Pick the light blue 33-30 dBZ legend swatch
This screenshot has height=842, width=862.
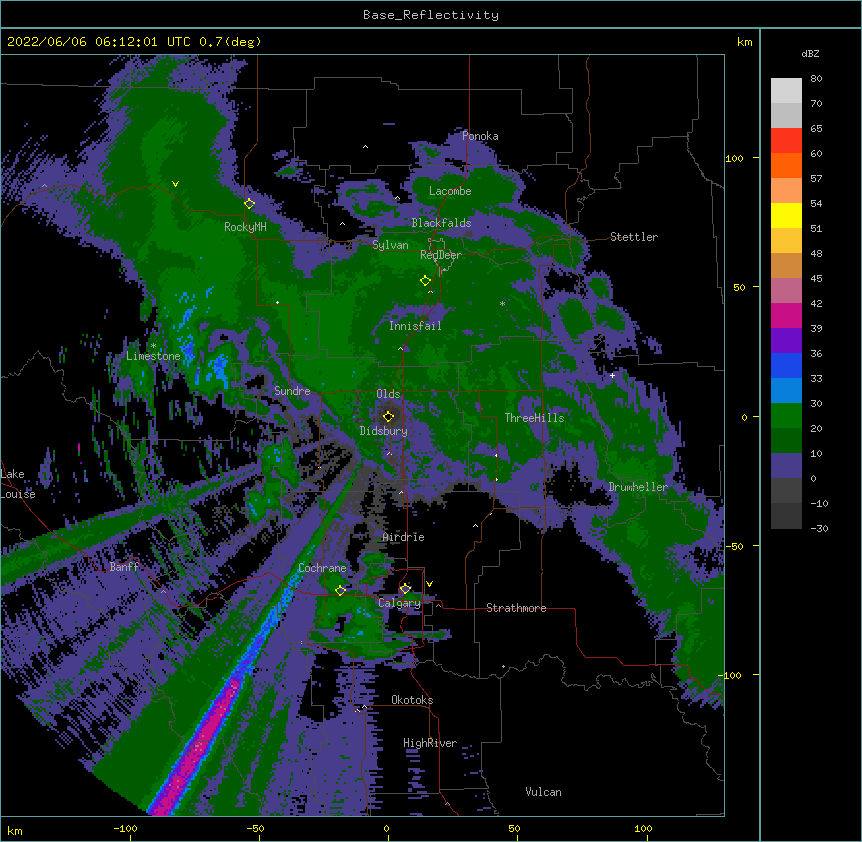[786, 391]
